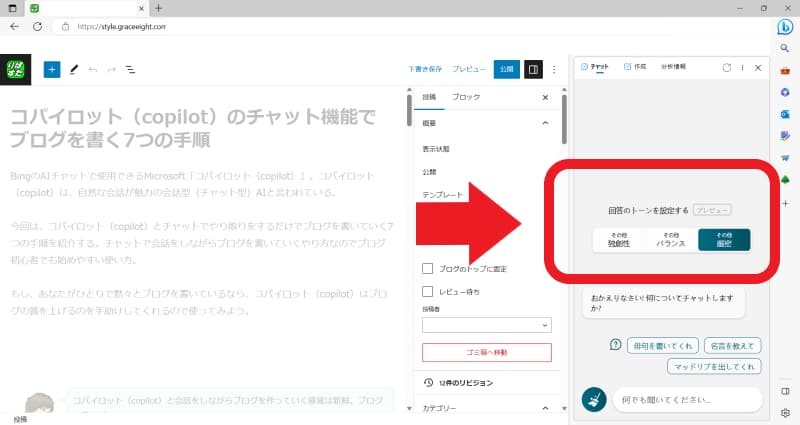Click ゴミ箱へ移動 button
Screen dimensions: 800x425
click(x=487, y=353)
